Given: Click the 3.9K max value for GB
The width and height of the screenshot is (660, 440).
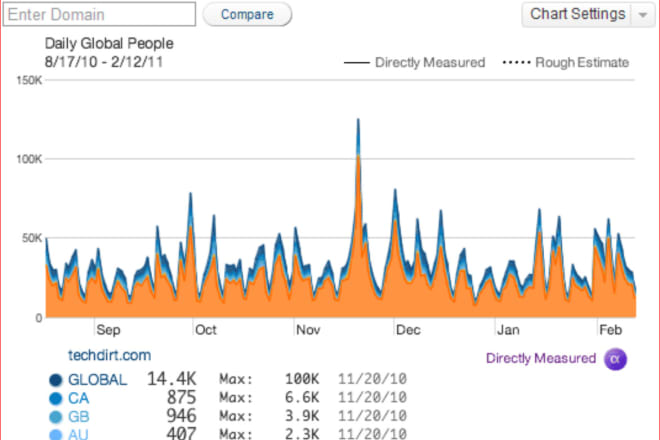Looking at the screenshot, I should click(302, 416).
